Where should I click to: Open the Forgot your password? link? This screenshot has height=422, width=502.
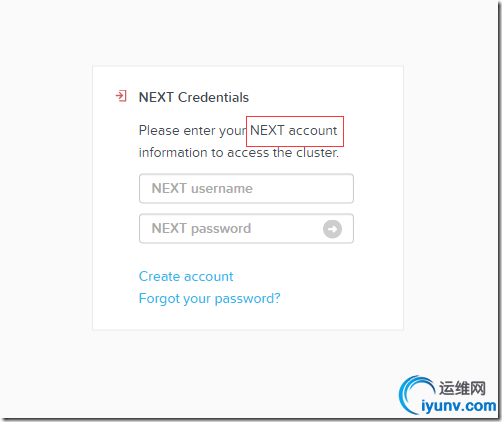click(210, 299)
